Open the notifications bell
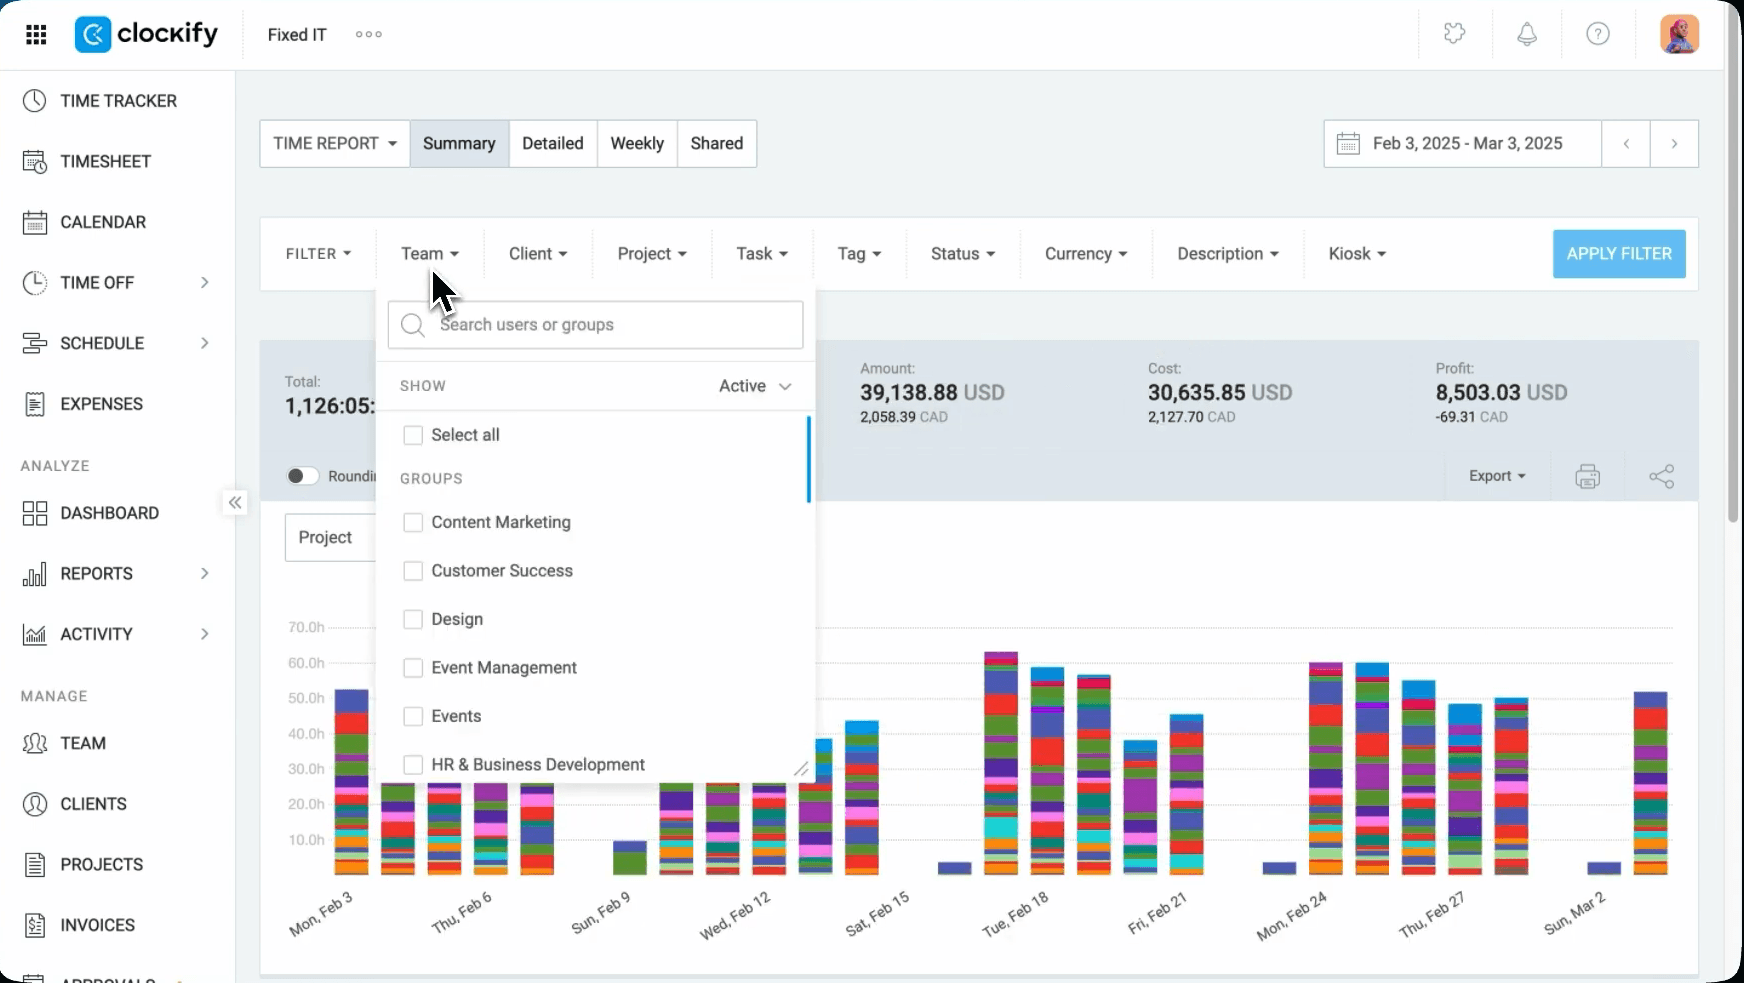 [1527, 34]
